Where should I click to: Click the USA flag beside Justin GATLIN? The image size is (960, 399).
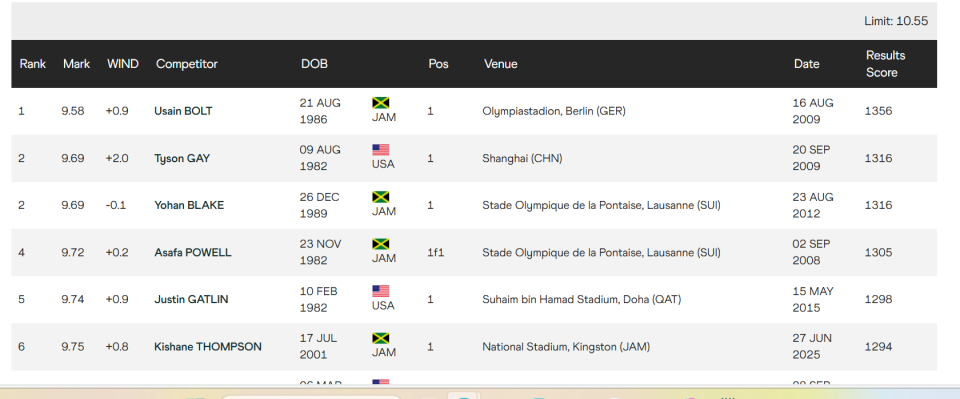(x=381, y=291)
